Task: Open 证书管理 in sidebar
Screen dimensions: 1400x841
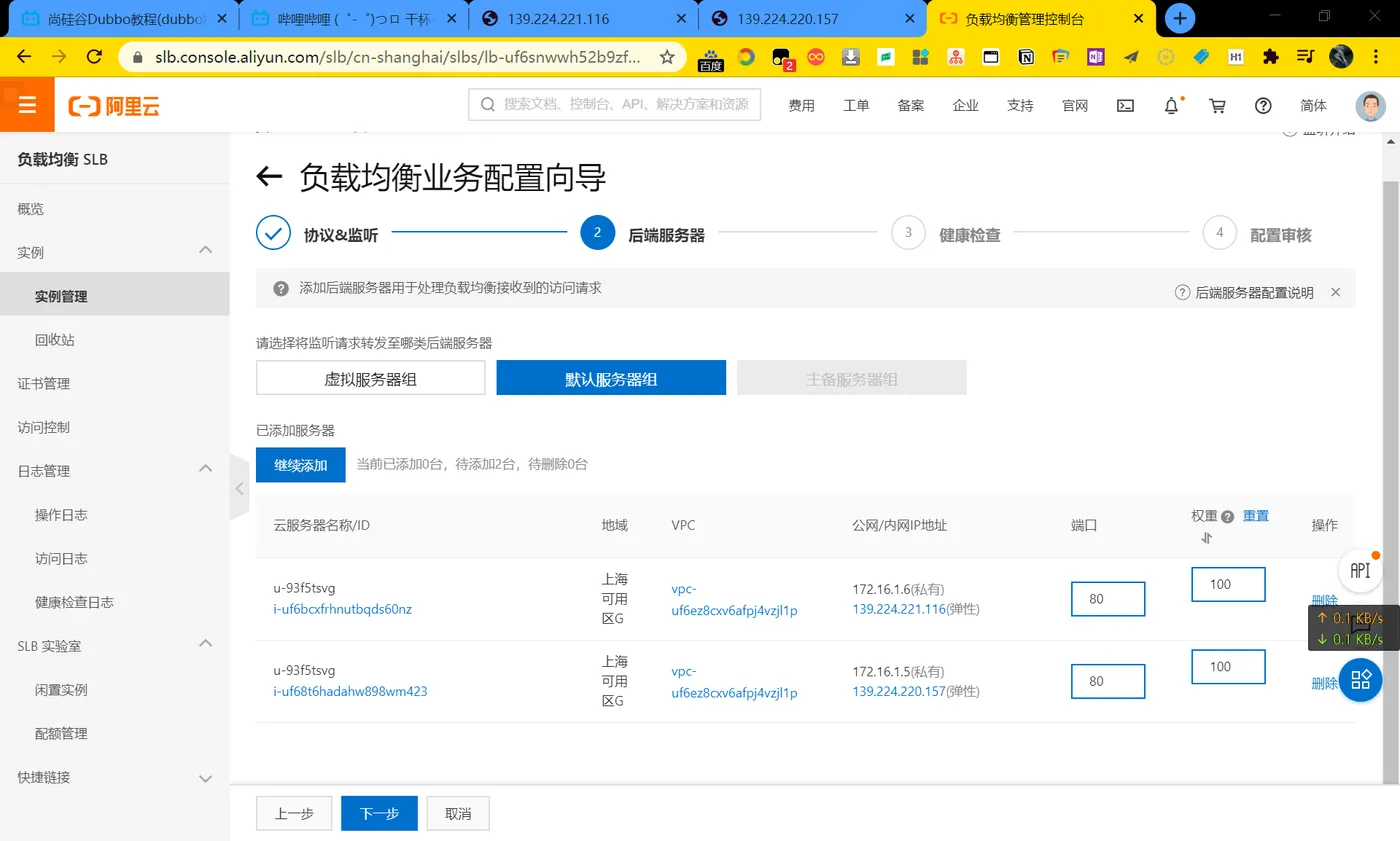Action: [44, 384]
